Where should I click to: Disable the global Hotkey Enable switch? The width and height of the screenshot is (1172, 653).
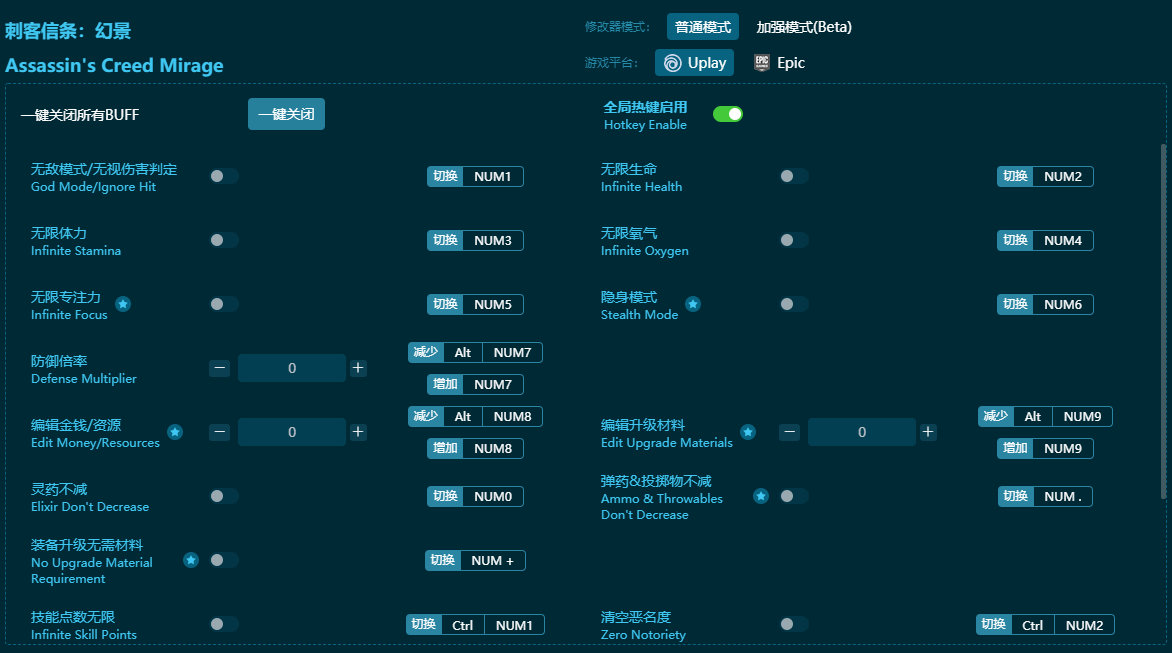coord(728,114)
